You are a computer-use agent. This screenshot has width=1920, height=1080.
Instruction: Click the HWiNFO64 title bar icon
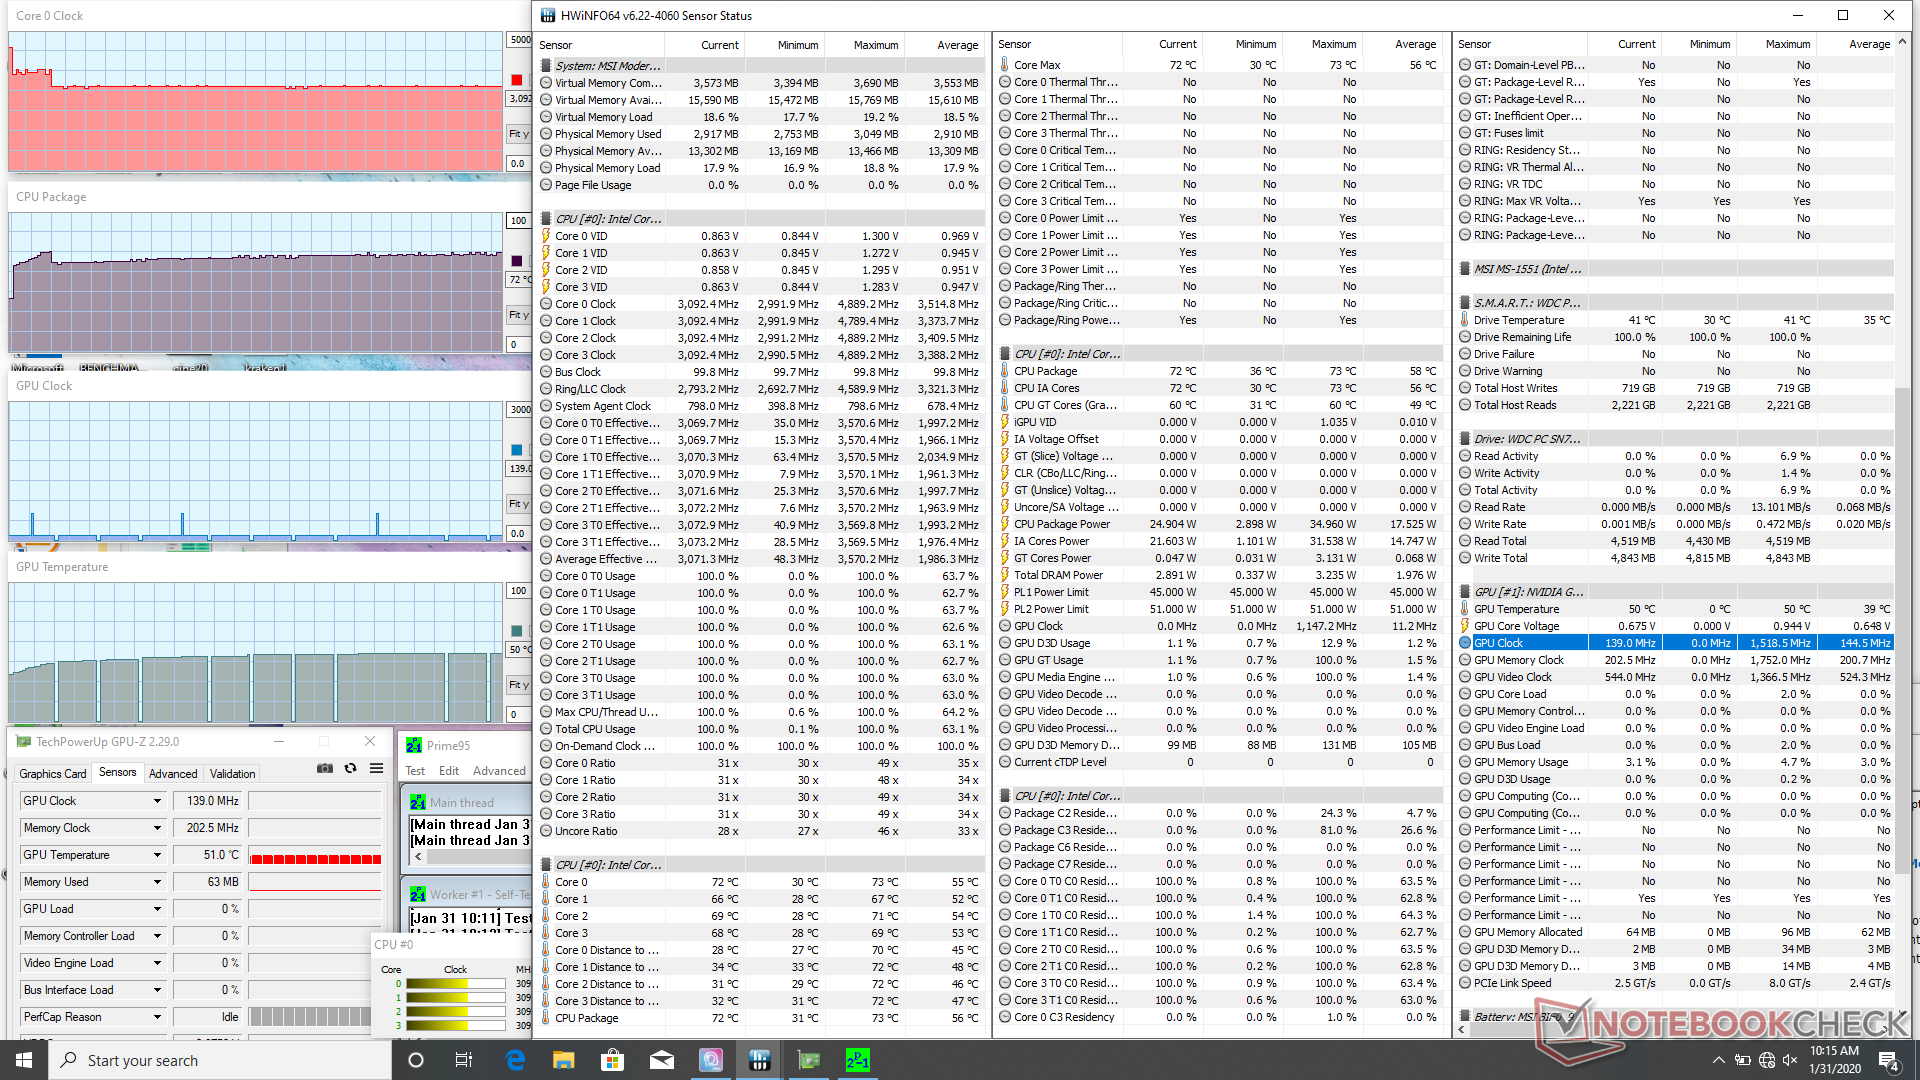point(547,15)
